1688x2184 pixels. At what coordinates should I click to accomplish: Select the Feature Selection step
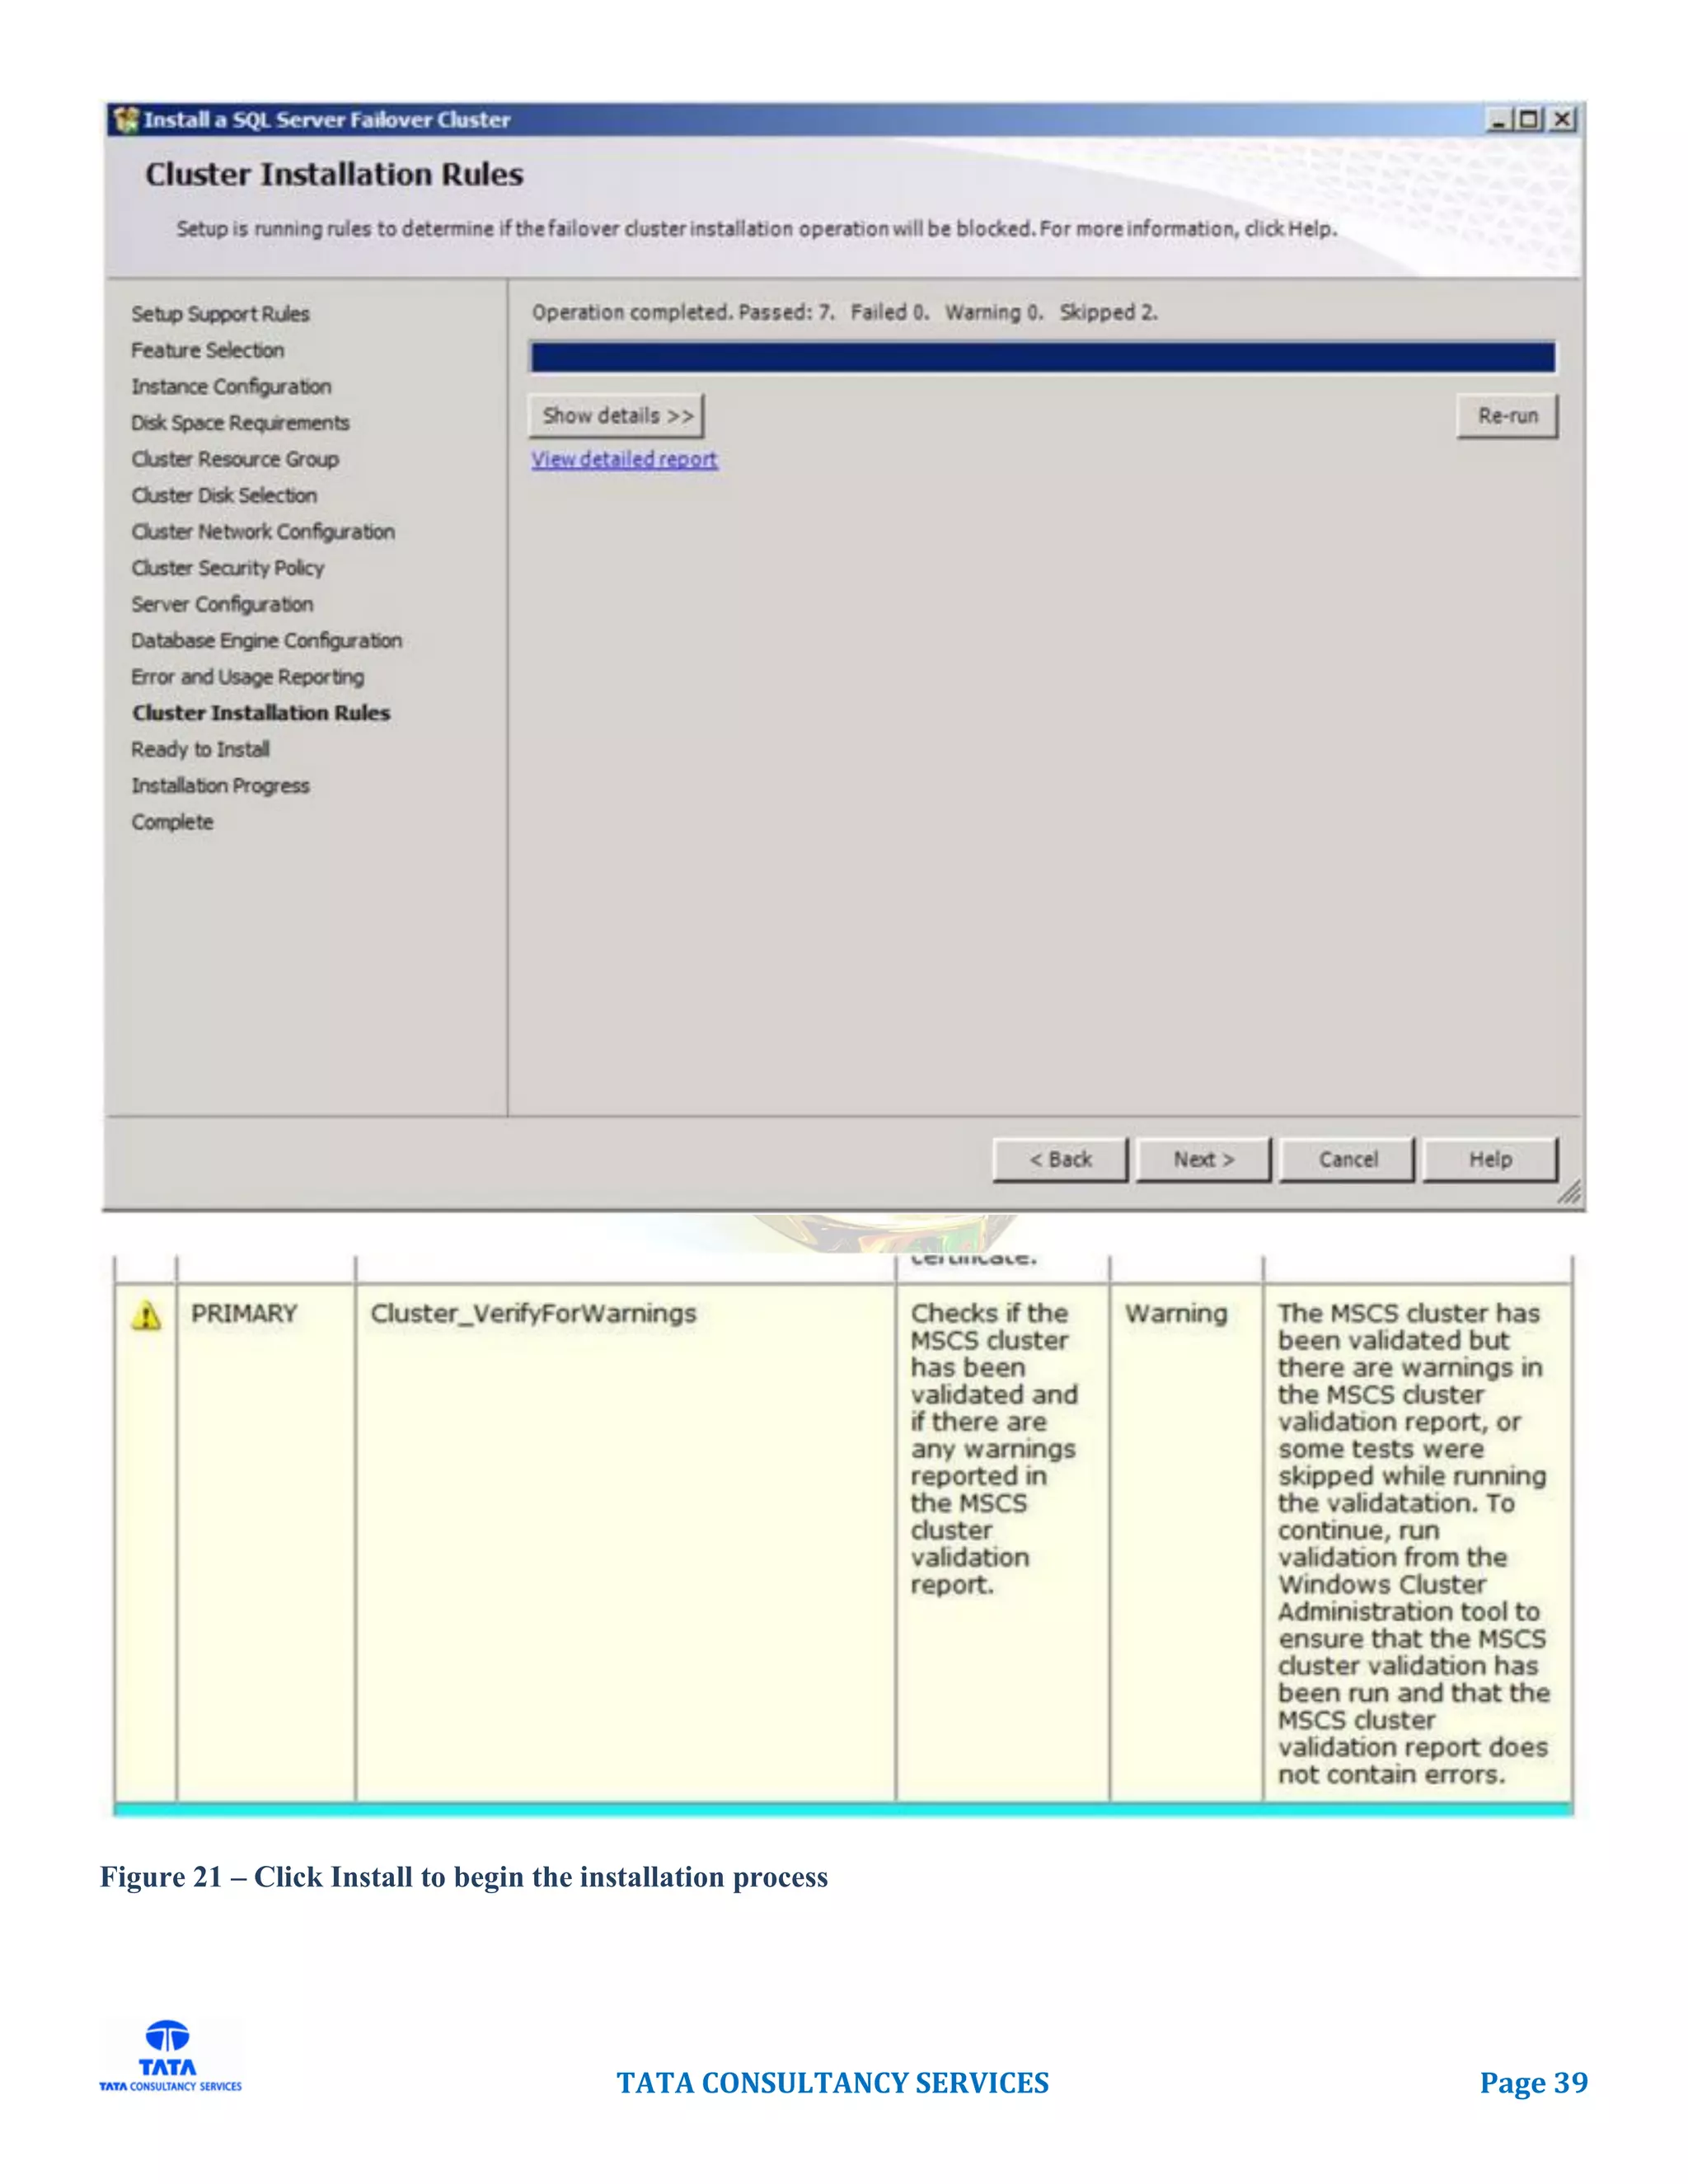point(208,350)
